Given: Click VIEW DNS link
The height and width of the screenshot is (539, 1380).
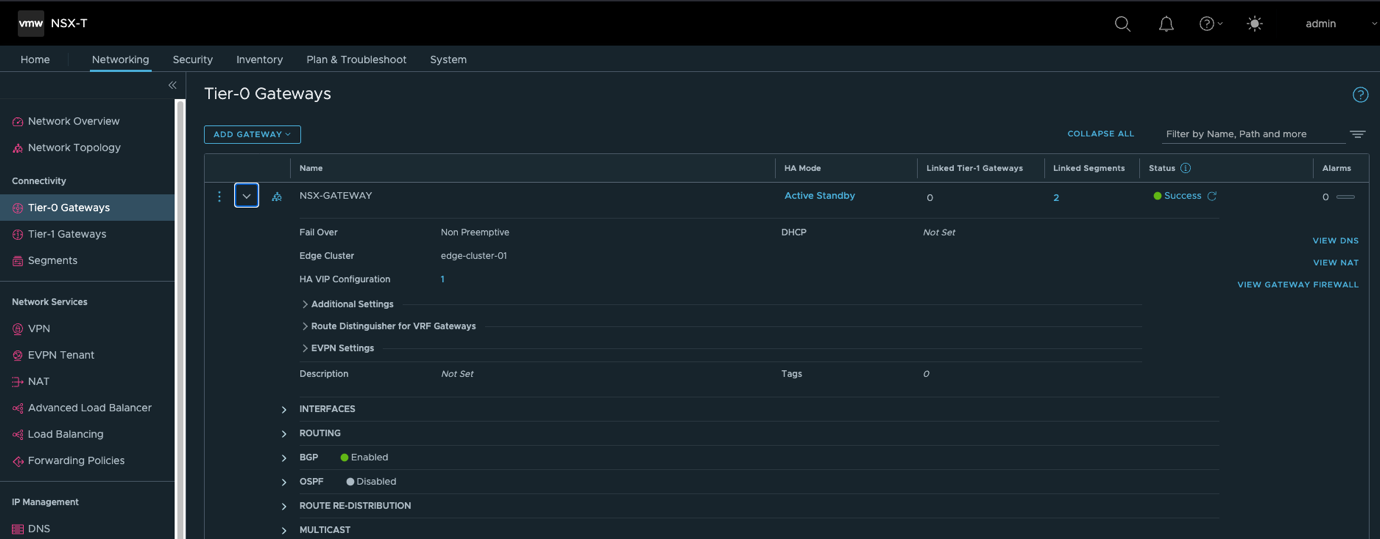Looking at the screenshot, I should coord(1335,241).
